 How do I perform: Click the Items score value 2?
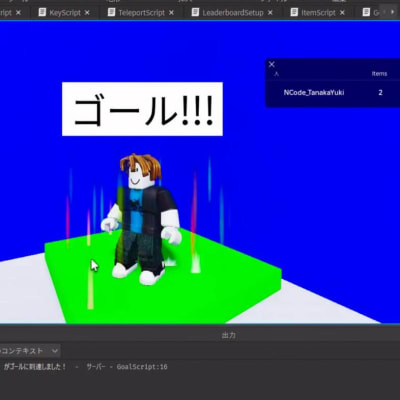click(x=380, y=93)
